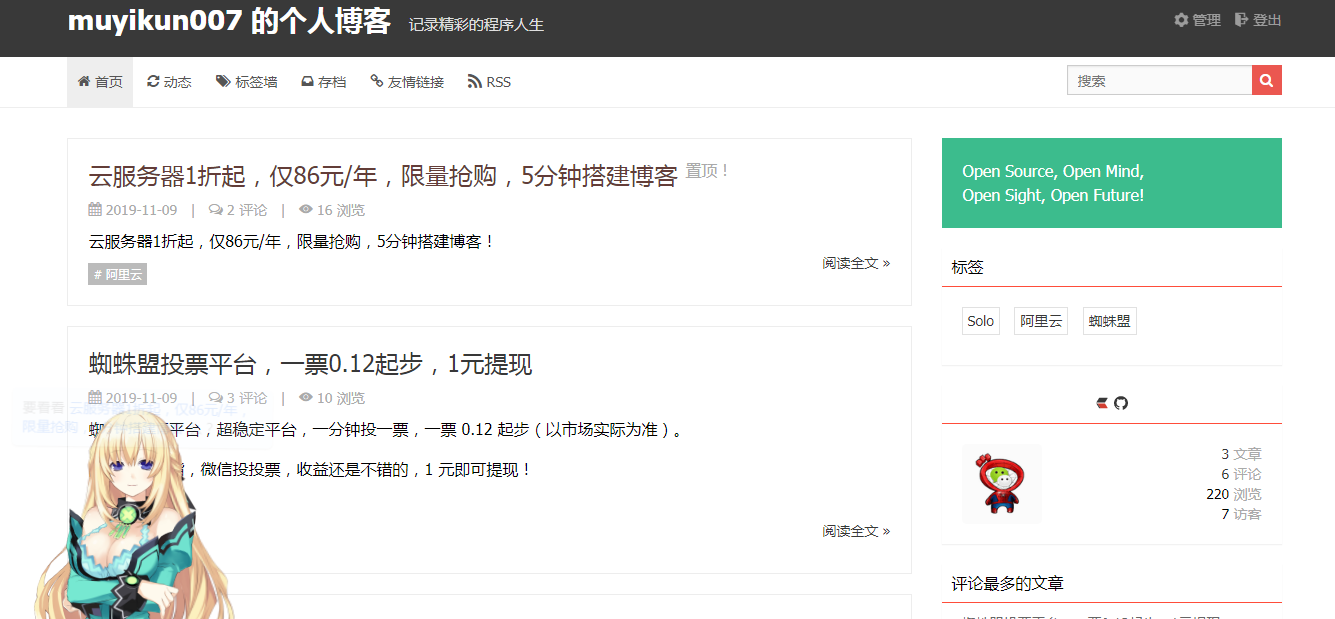
Task: Open the RSS feed menu item
Action: pos(489,82)
